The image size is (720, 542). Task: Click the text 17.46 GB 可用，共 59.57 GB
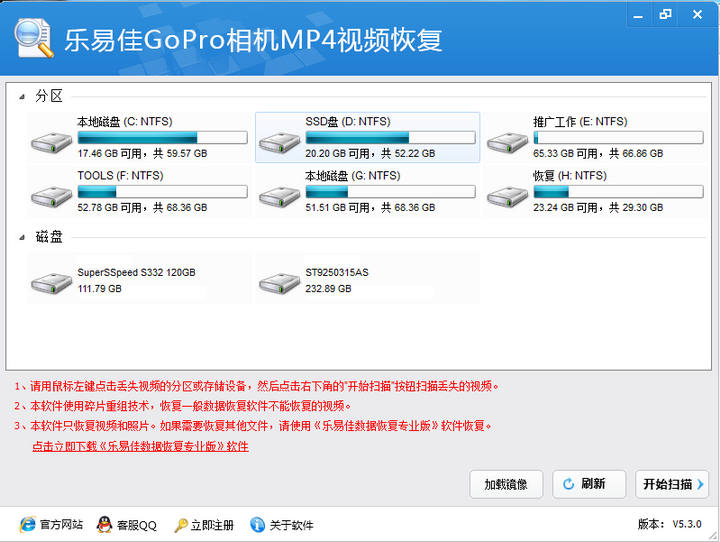tap(142, 153)
